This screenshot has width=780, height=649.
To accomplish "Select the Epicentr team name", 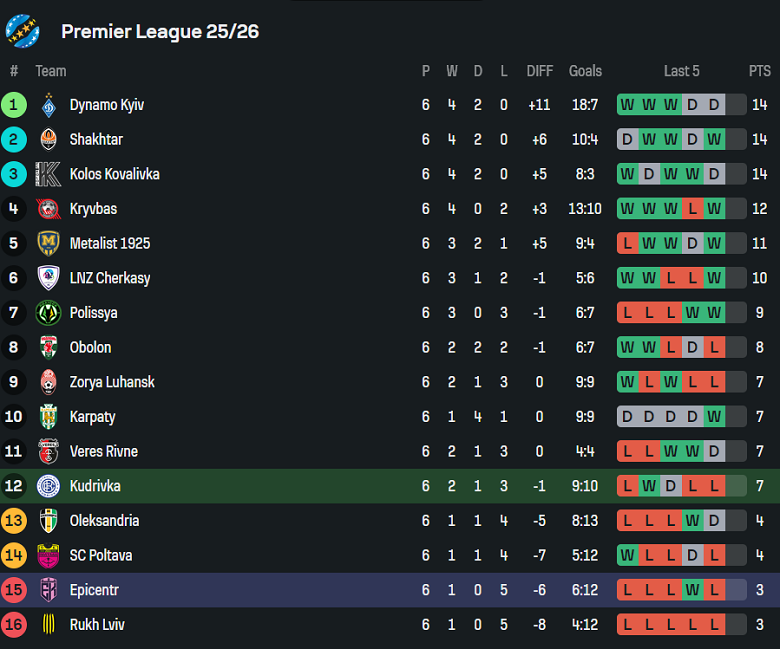I will [x=94, y=590].
